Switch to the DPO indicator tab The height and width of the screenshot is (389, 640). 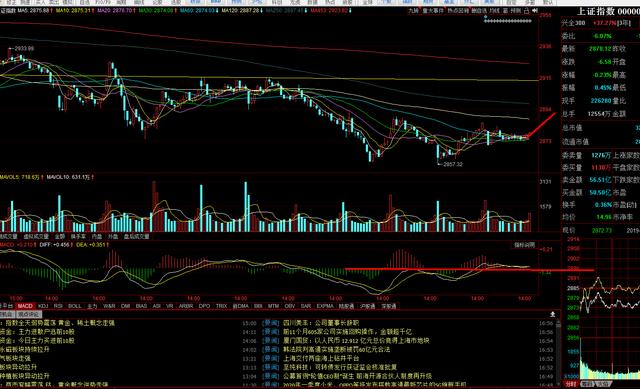204,306
